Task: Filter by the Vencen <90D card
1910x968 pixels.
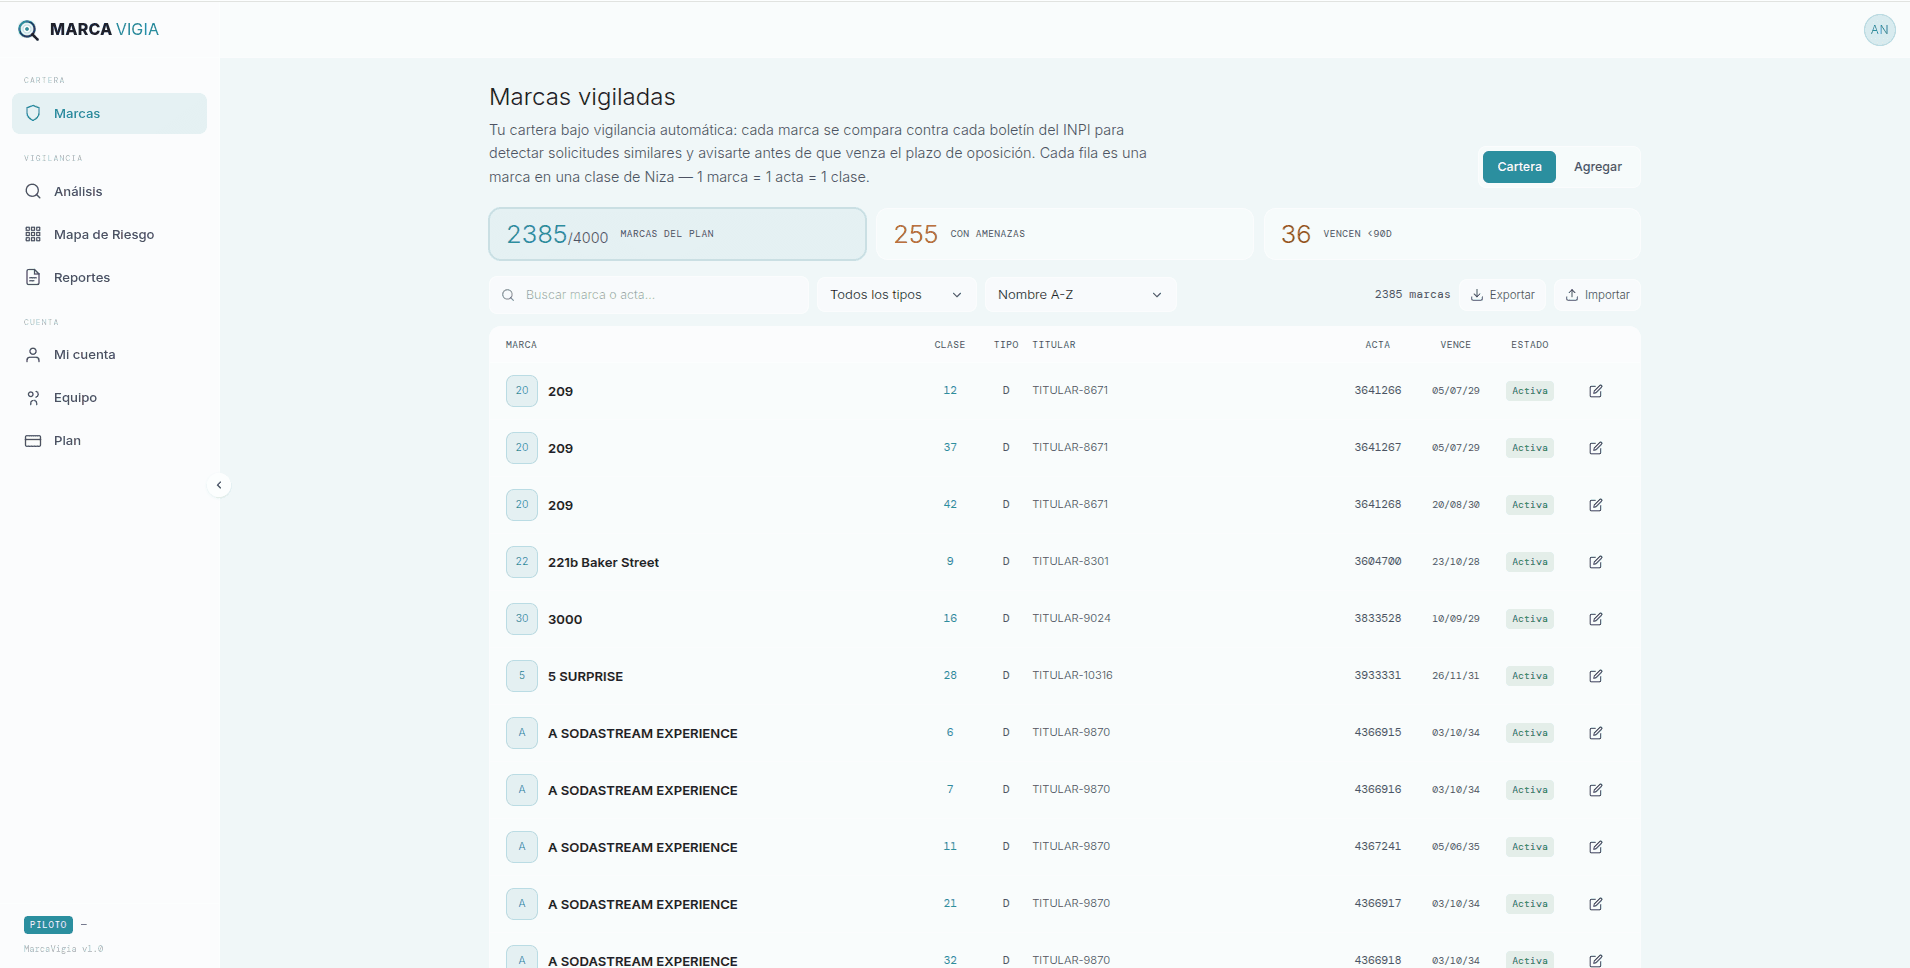Action: [1452, 234]
